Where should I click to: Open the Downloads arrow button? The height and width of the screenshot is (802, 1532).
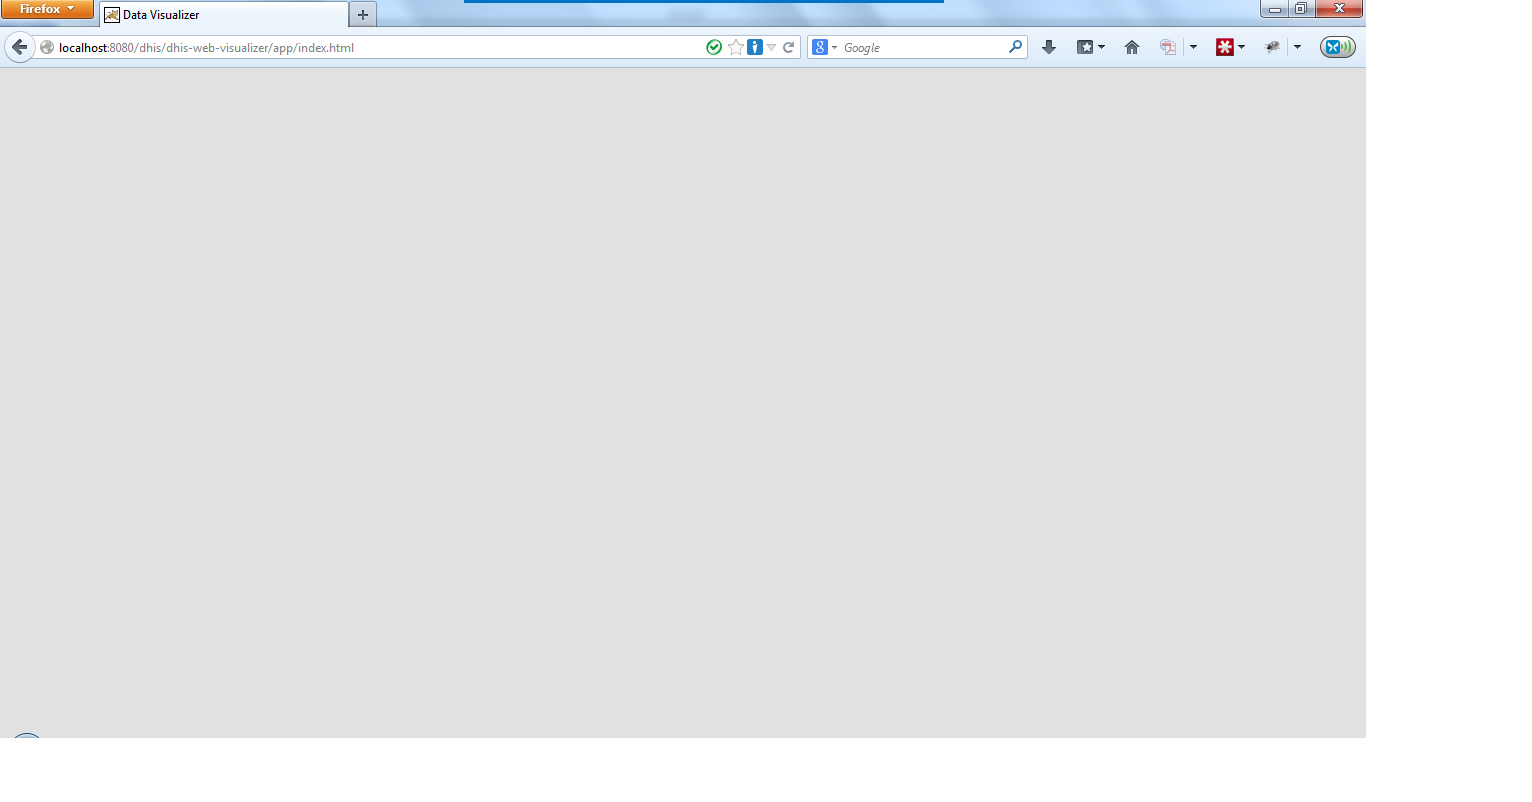(1049, 47)
